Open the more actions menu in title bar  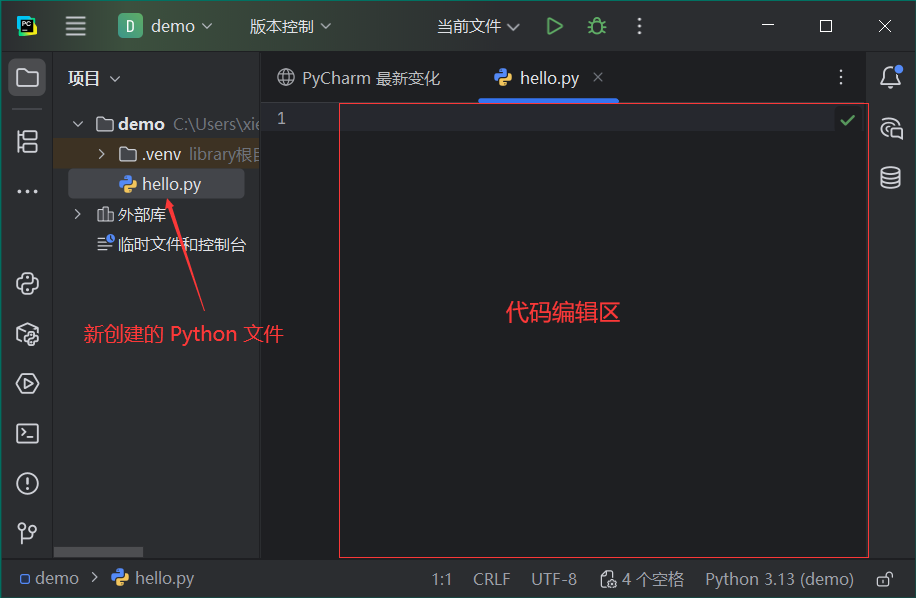pos(639,26)
